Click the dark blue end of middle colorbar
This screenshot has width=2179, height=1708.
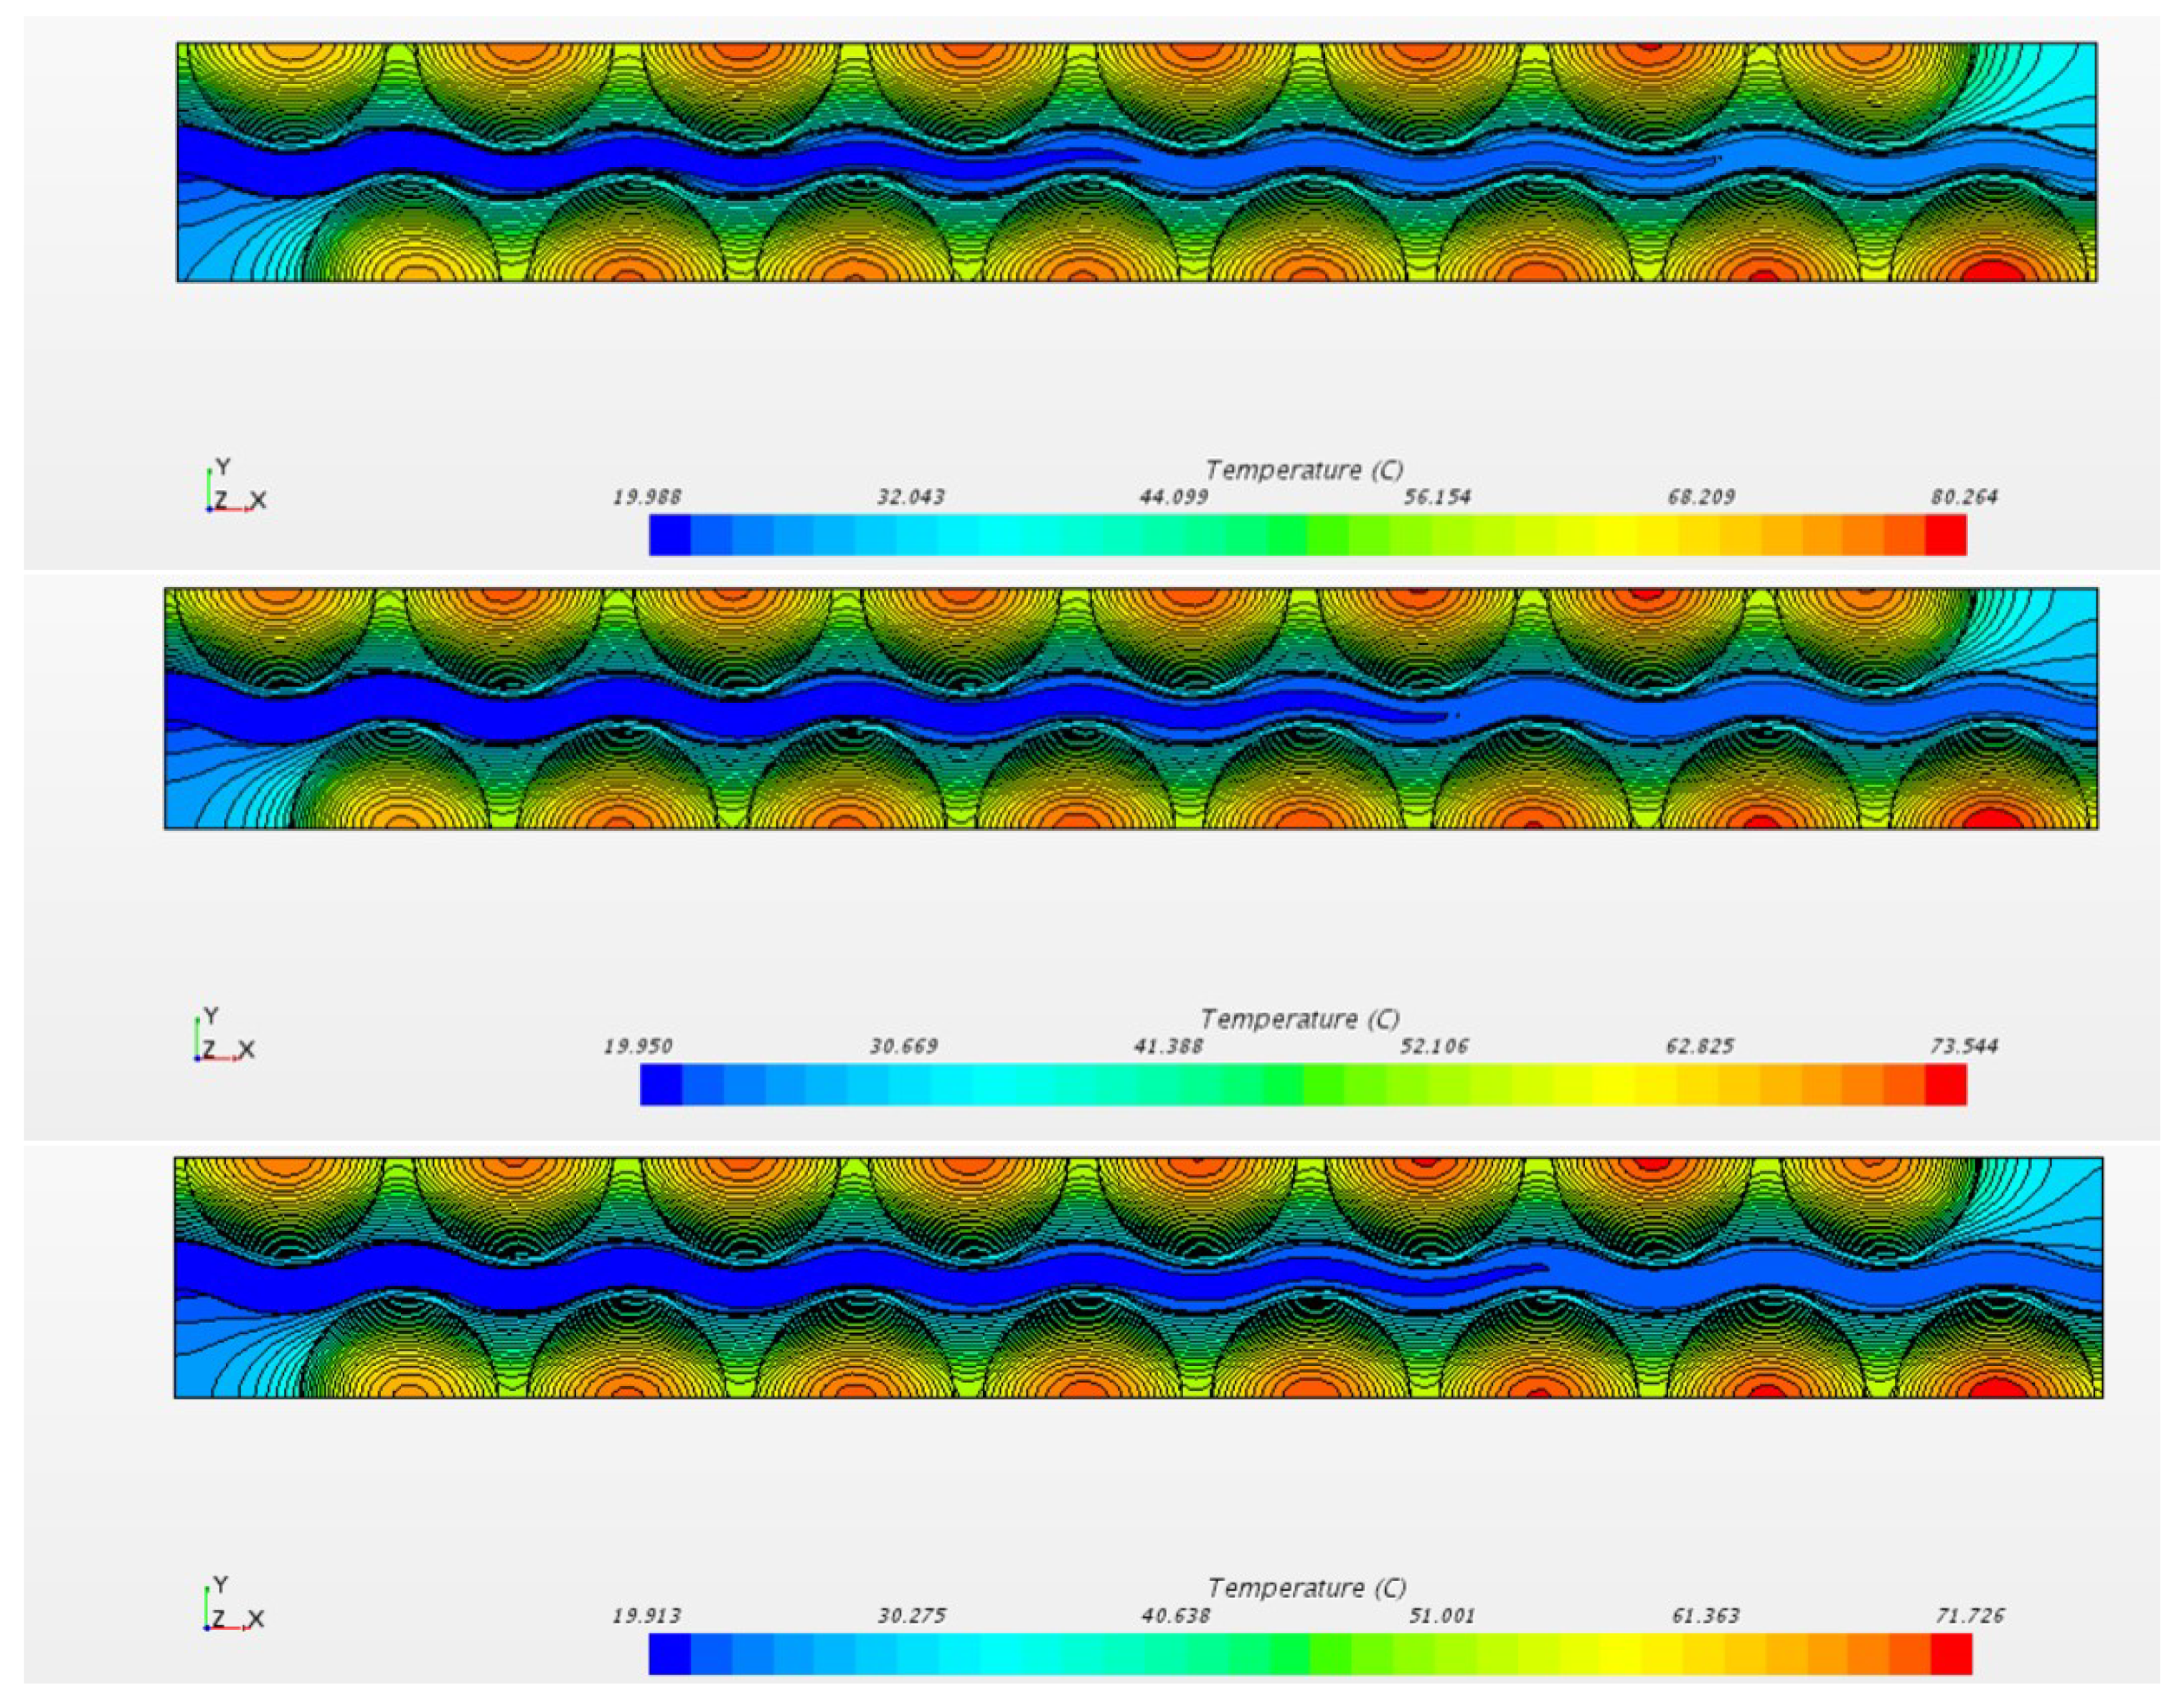pyautogui.click(x=660, y=1084)
